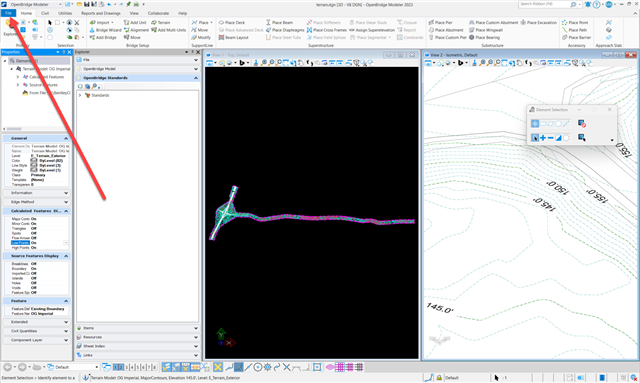
Task: Start the Add Bridge command
Action: click(103, 37)
